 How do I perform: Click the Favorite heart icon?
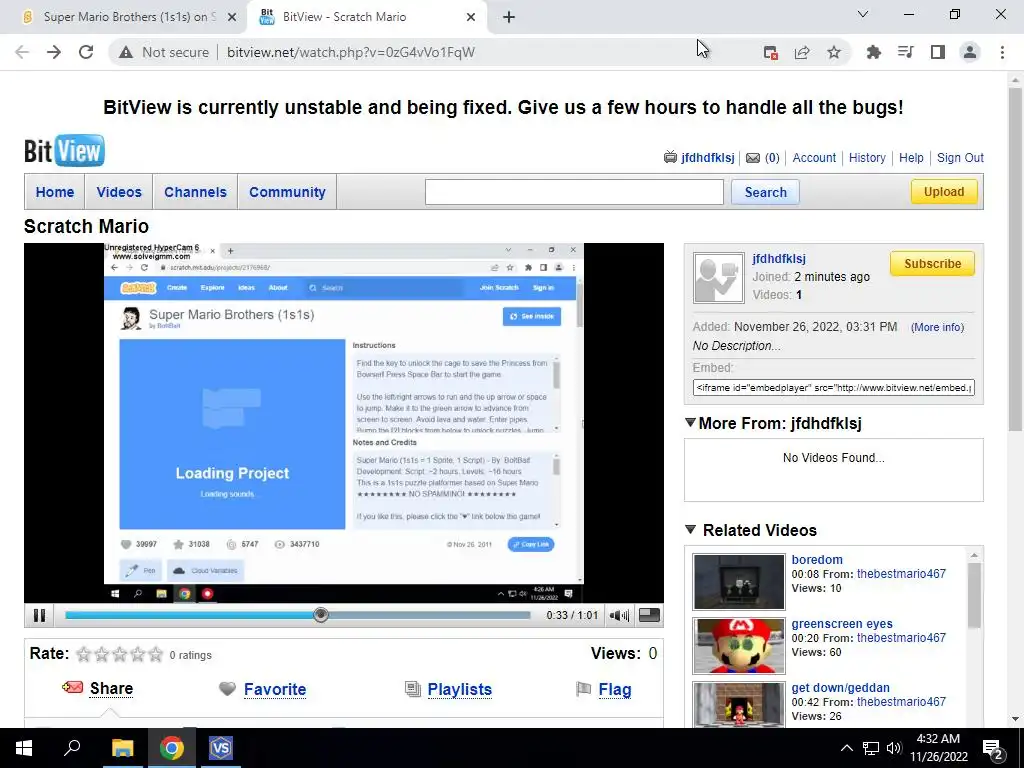click(x=227, y=689)
